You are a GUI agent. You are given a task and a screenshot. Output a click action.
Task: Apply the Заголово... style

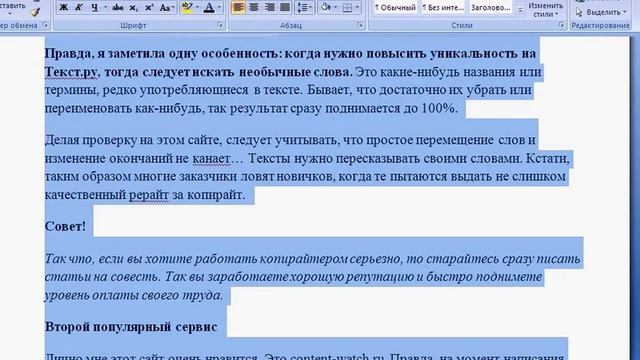tap(491, 7)
